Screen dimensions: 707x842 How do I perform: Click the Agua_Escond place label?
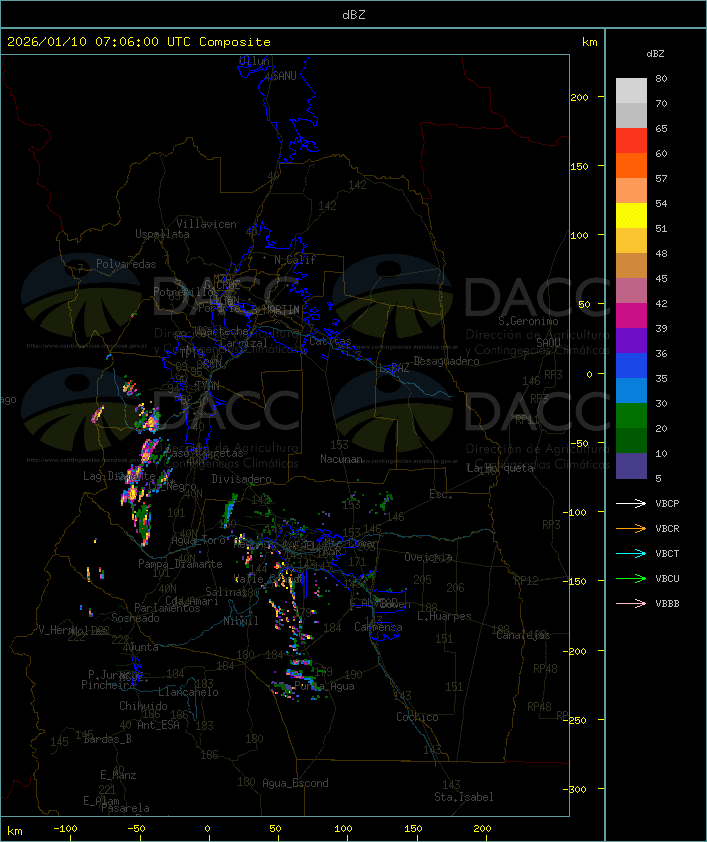pos(295,783)
